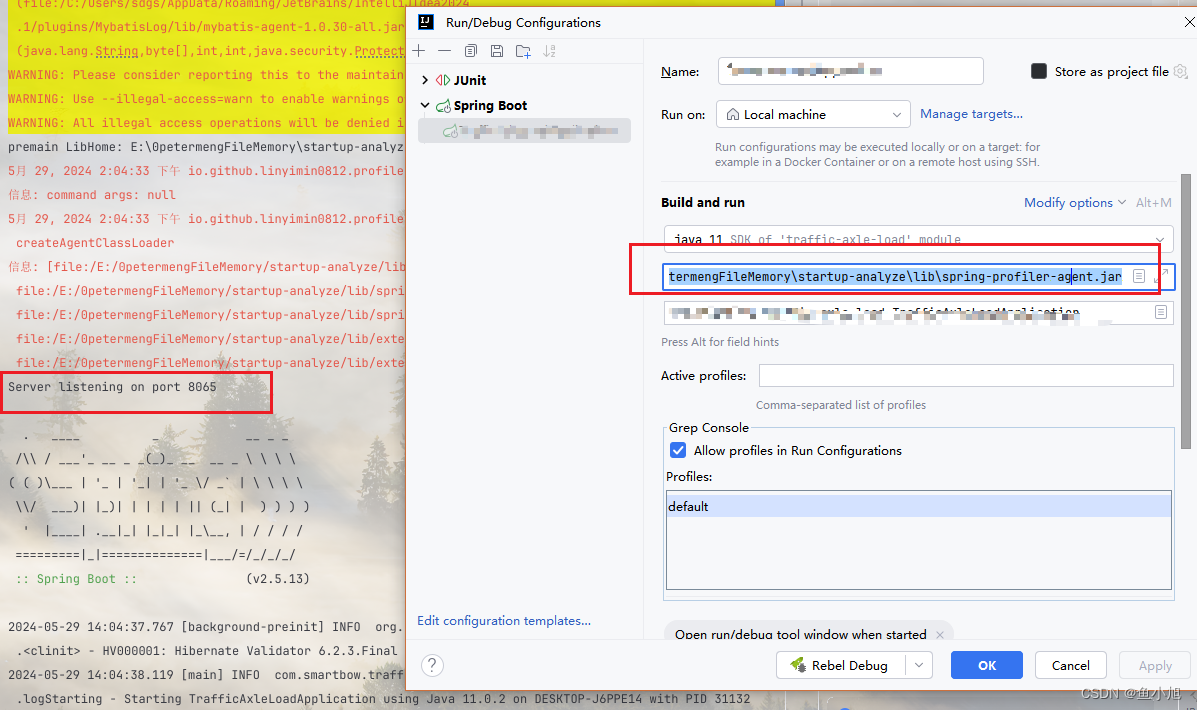Click the dialog's vertical scrollbar
This screenshot has width=1197, height=710.
point(1186,311)
